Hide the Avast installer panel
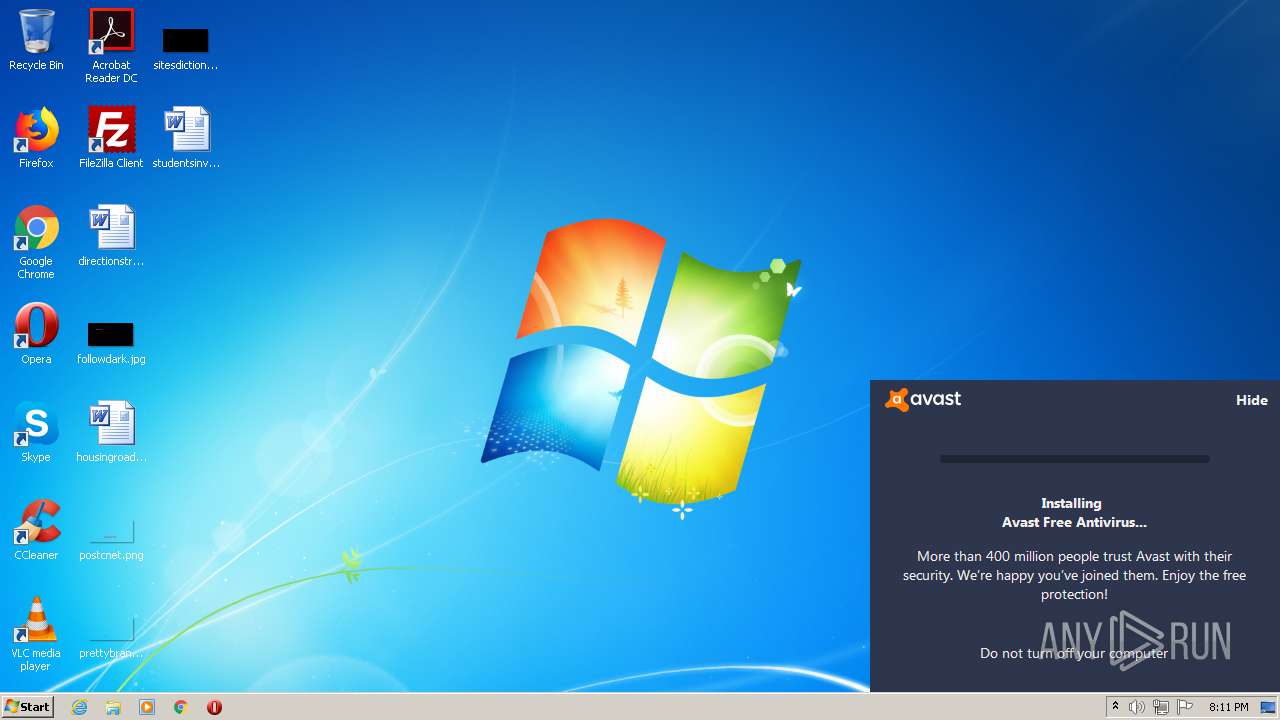 tap(1252, 400)
